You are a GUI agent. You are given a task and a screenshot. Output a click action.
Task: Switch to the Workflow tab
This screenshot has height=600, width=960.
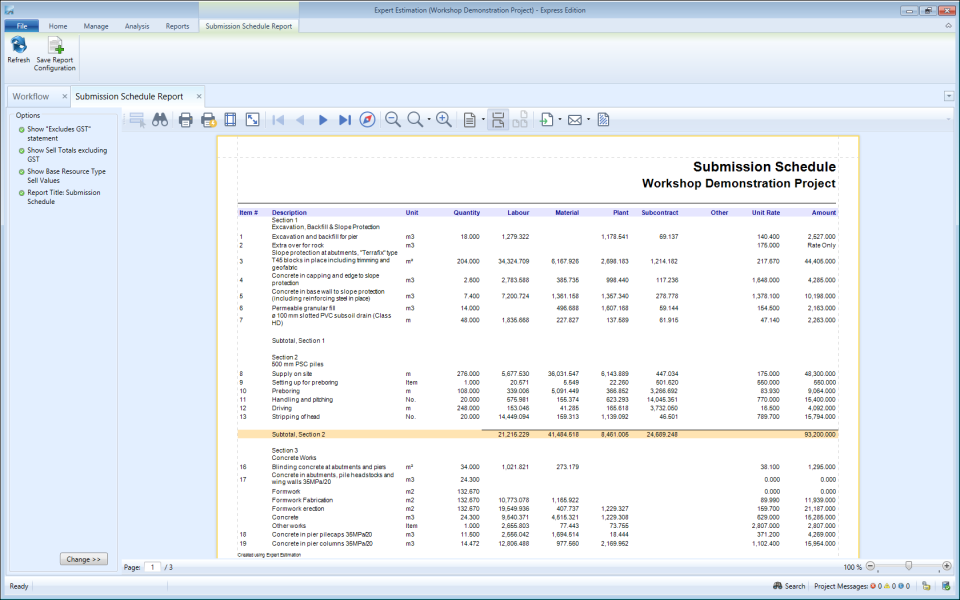coord(31,96)
